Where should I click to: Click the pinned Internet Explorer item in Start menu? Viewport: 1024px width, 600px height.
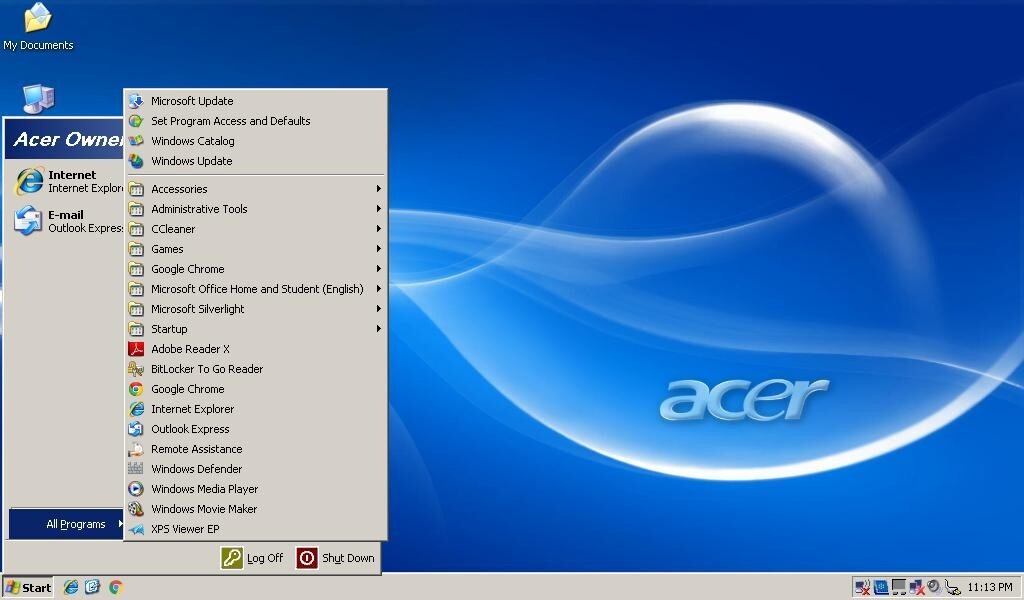[x=67, y=182]
